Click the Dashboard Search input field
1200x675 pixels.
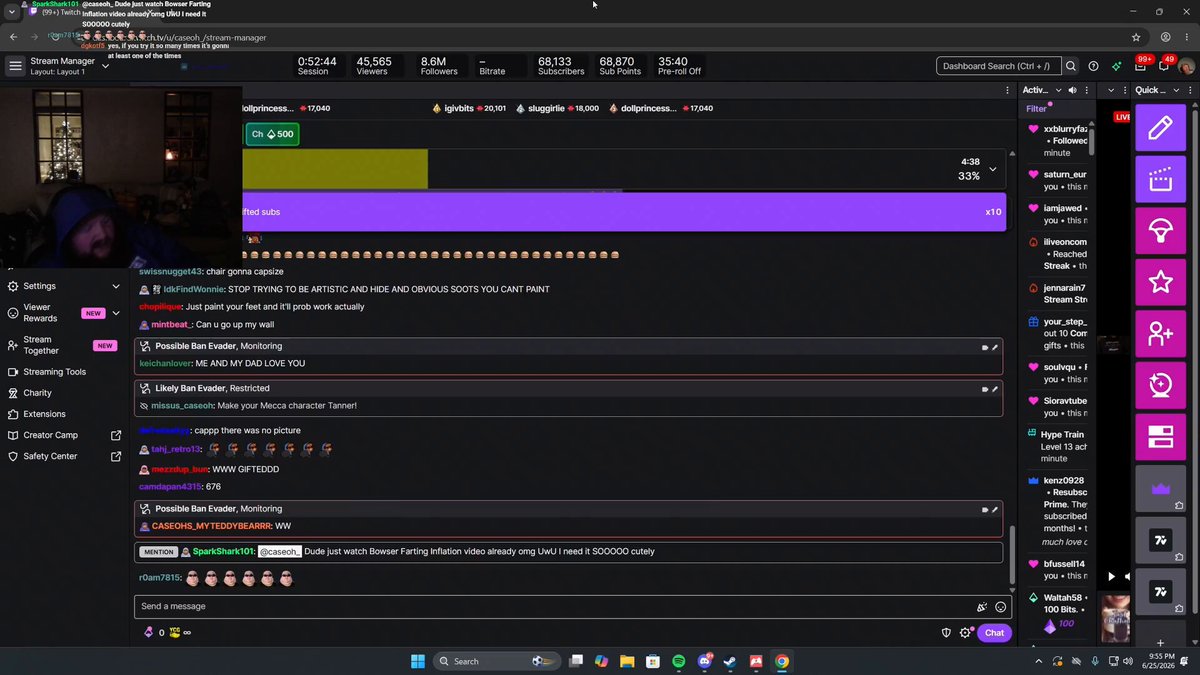998,66
